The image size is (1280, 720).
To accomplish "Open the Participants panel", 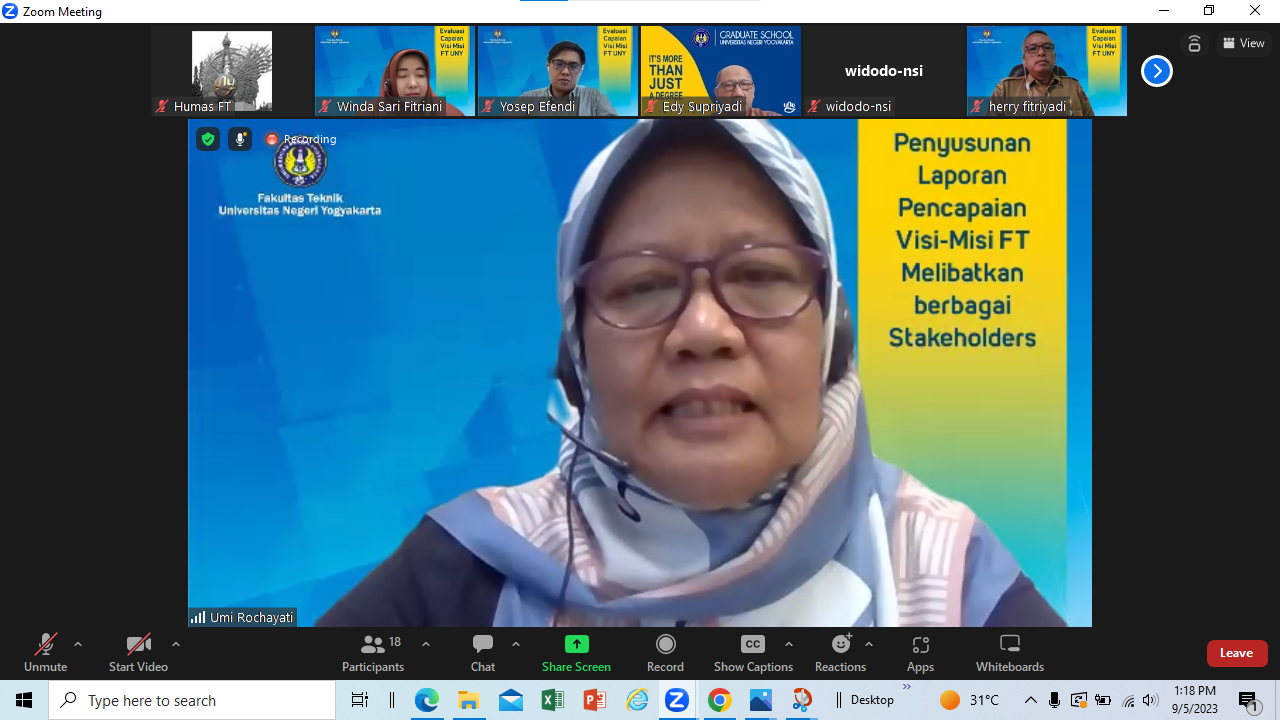I will (x=373, y=652).
